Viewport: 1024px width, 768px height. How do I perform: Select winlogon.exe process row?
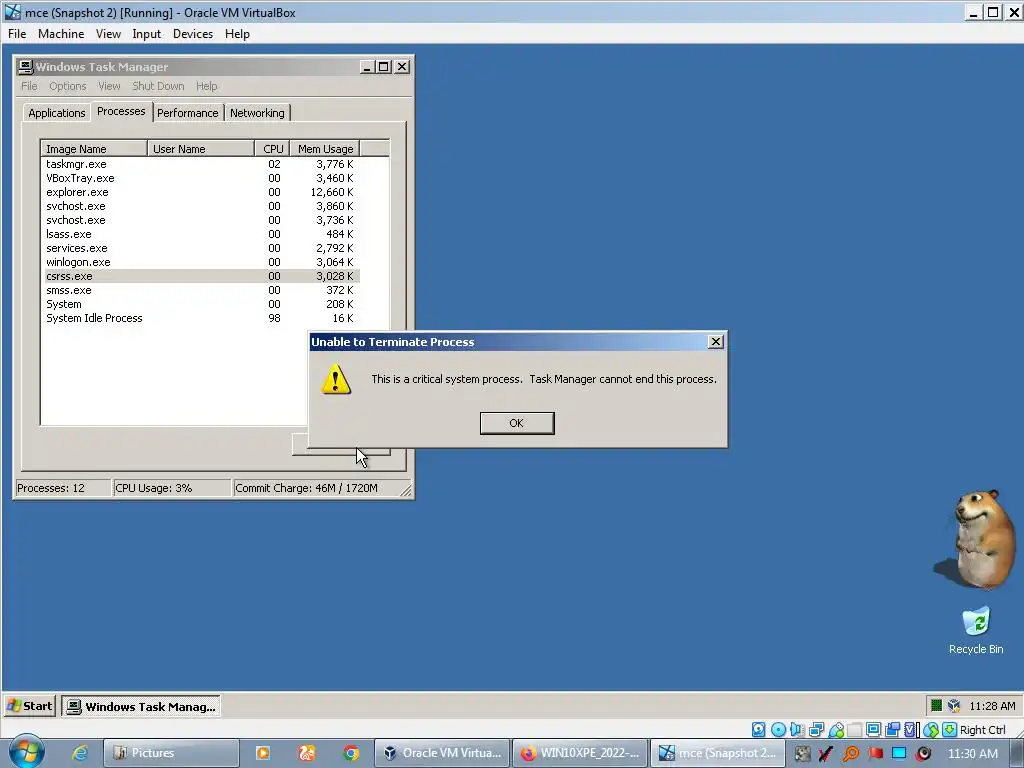tap(200, 262)
